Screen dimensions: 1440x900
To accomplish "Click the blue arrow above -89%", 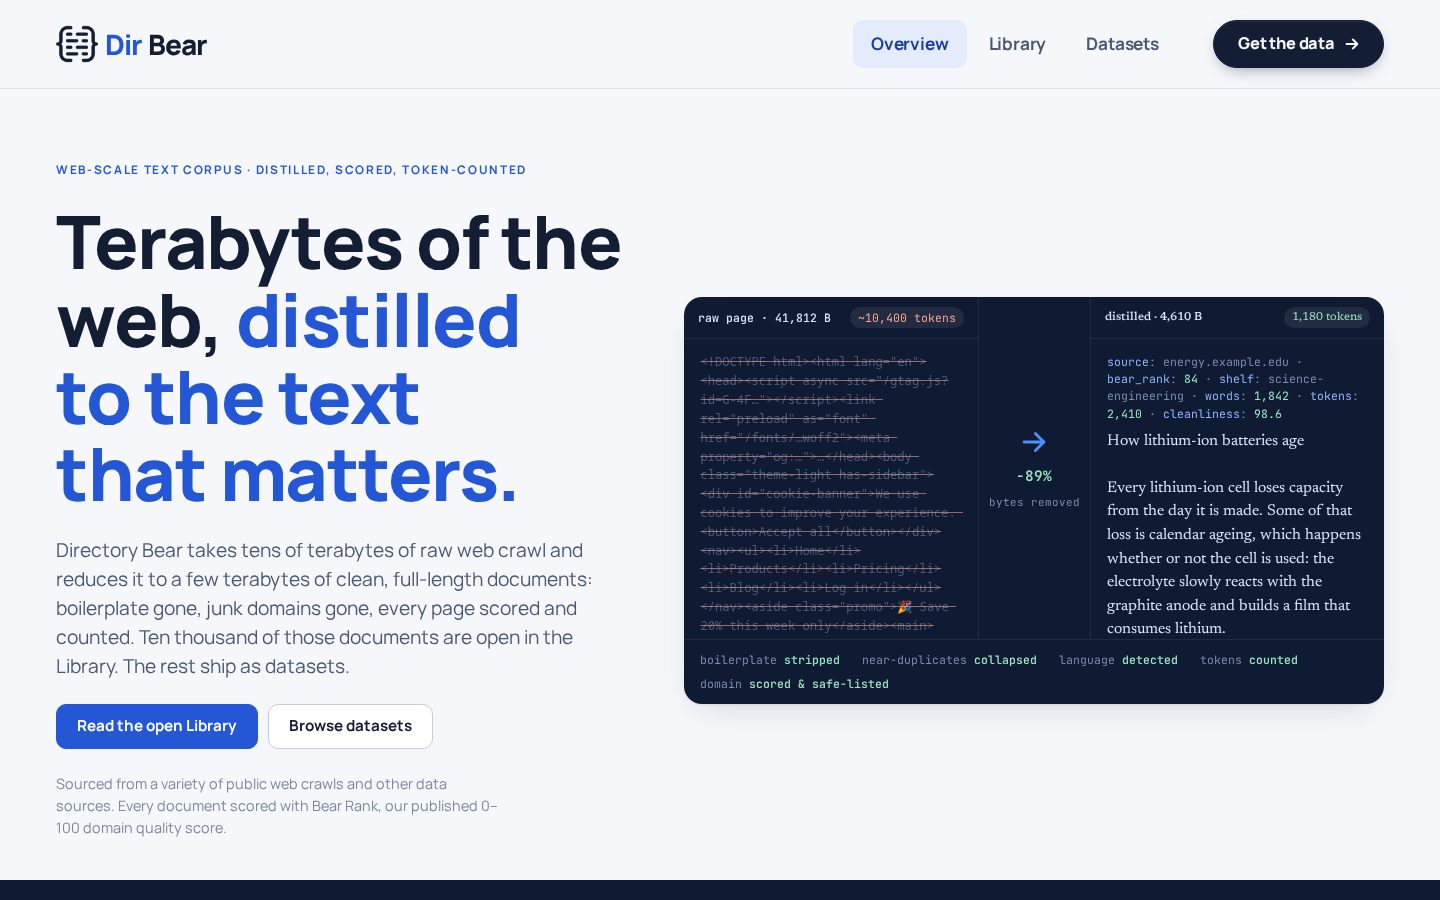I will pos(1034,442).
